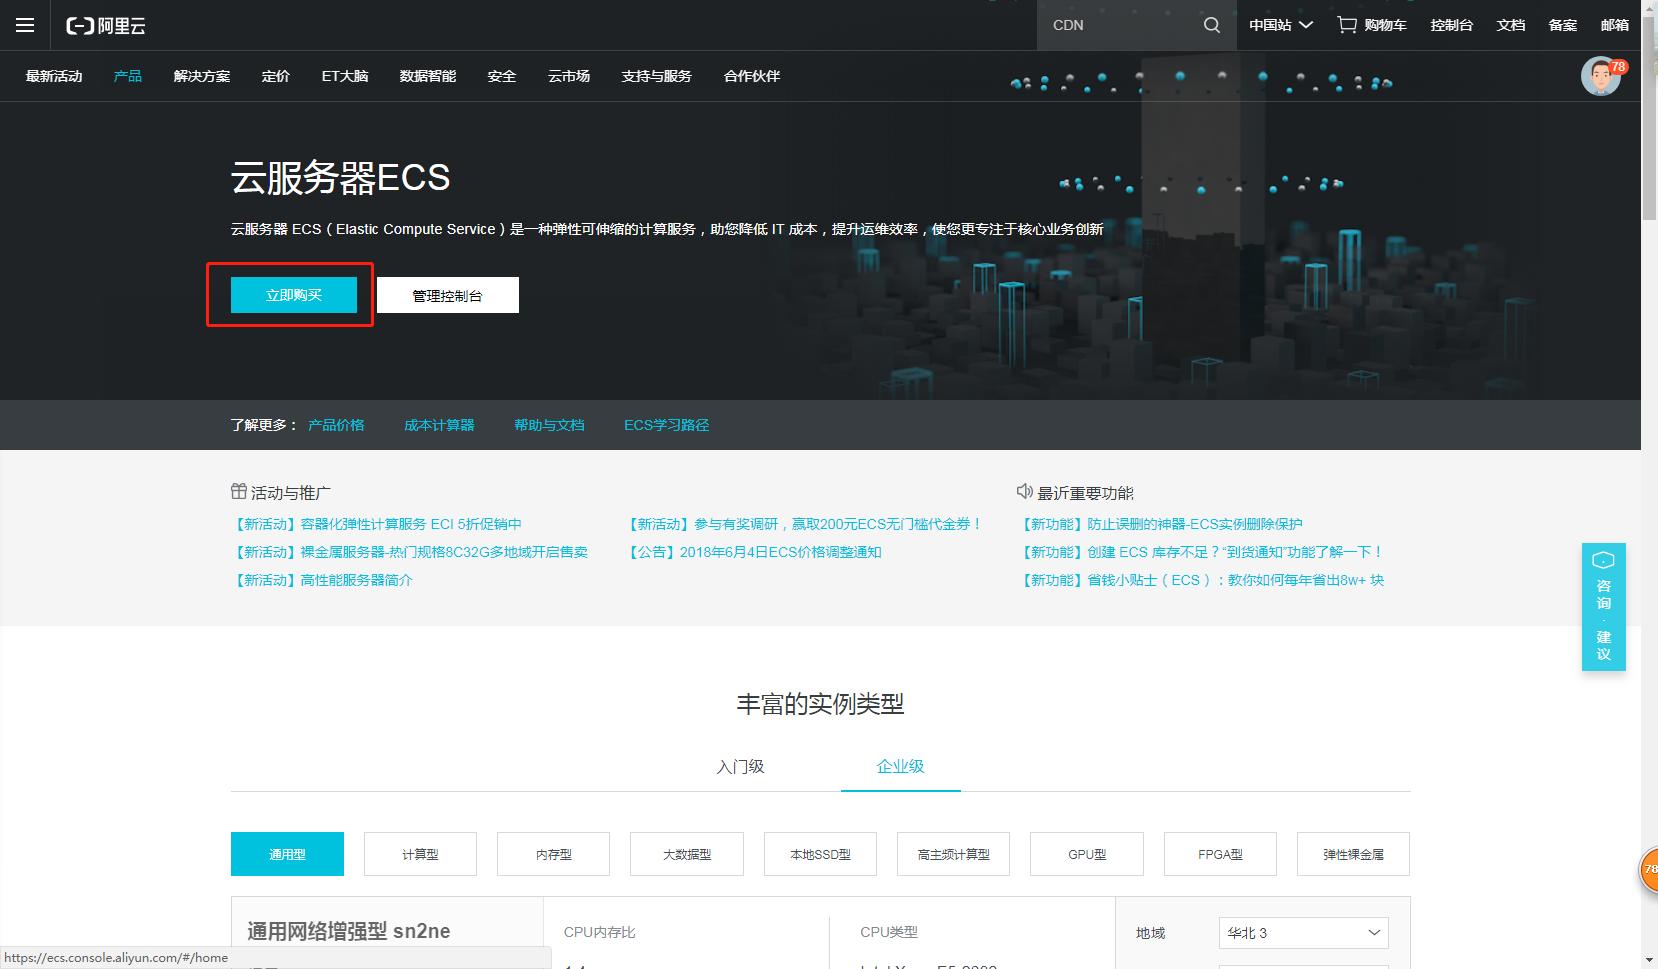This screenshot has width=1658, height=969.
Task: Switch to the 入门级 tab
Action: [x=740, y=766]
